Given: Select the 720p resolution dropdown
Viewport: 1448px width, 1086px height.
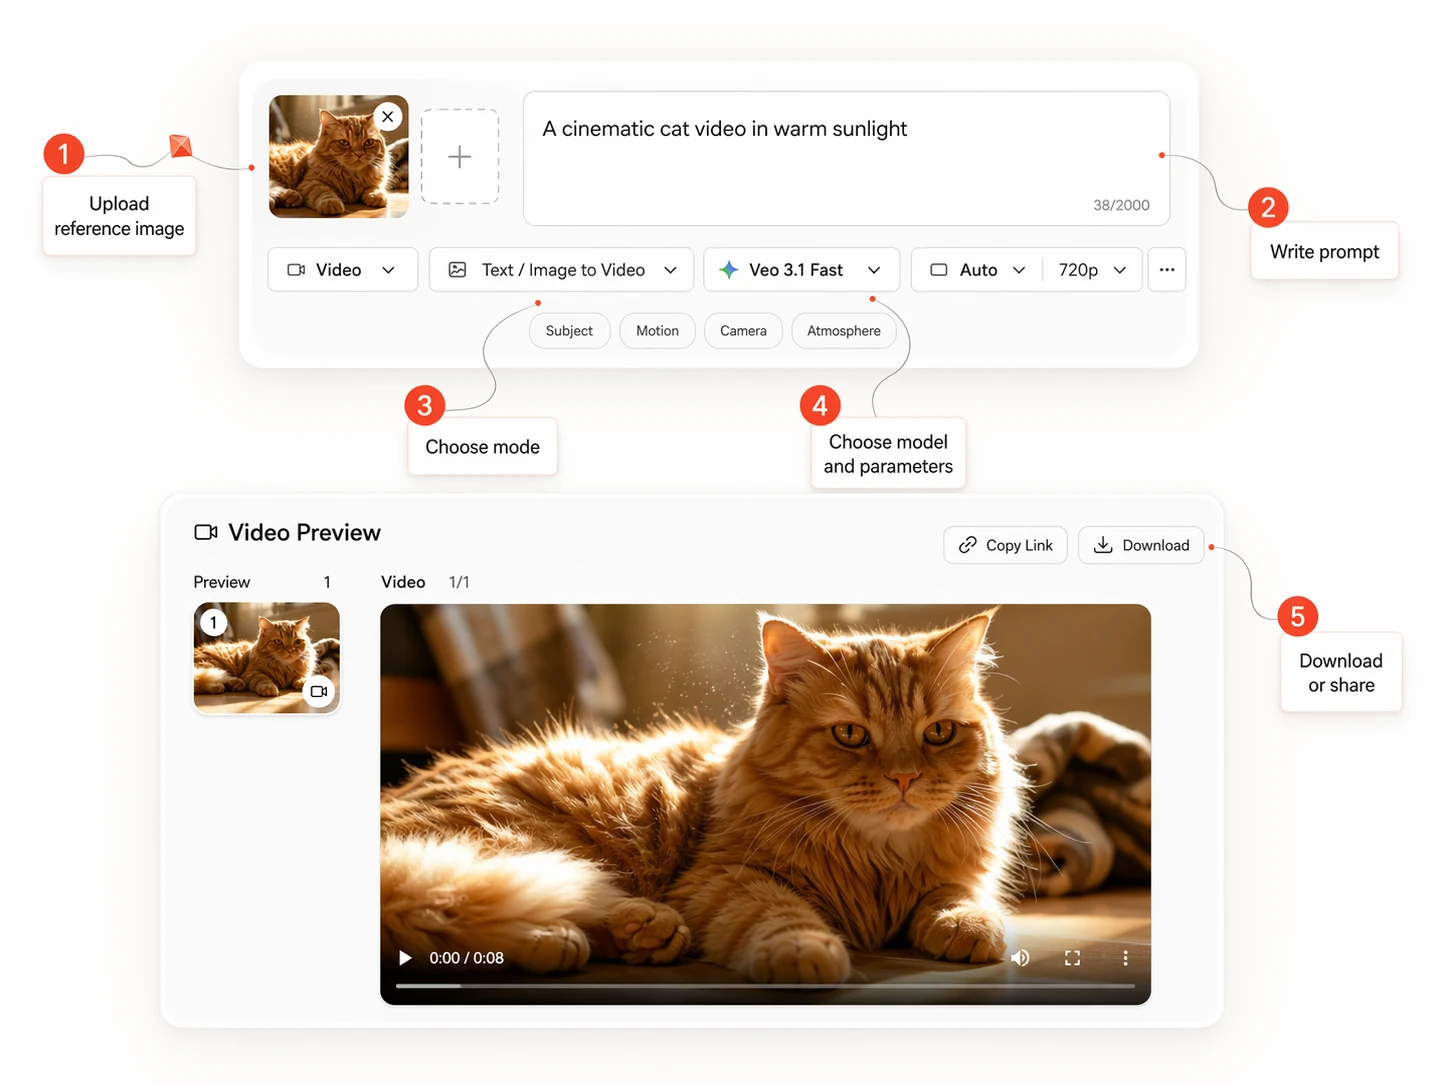Looking at the screenshot, I should click(x=1091, y=270).
